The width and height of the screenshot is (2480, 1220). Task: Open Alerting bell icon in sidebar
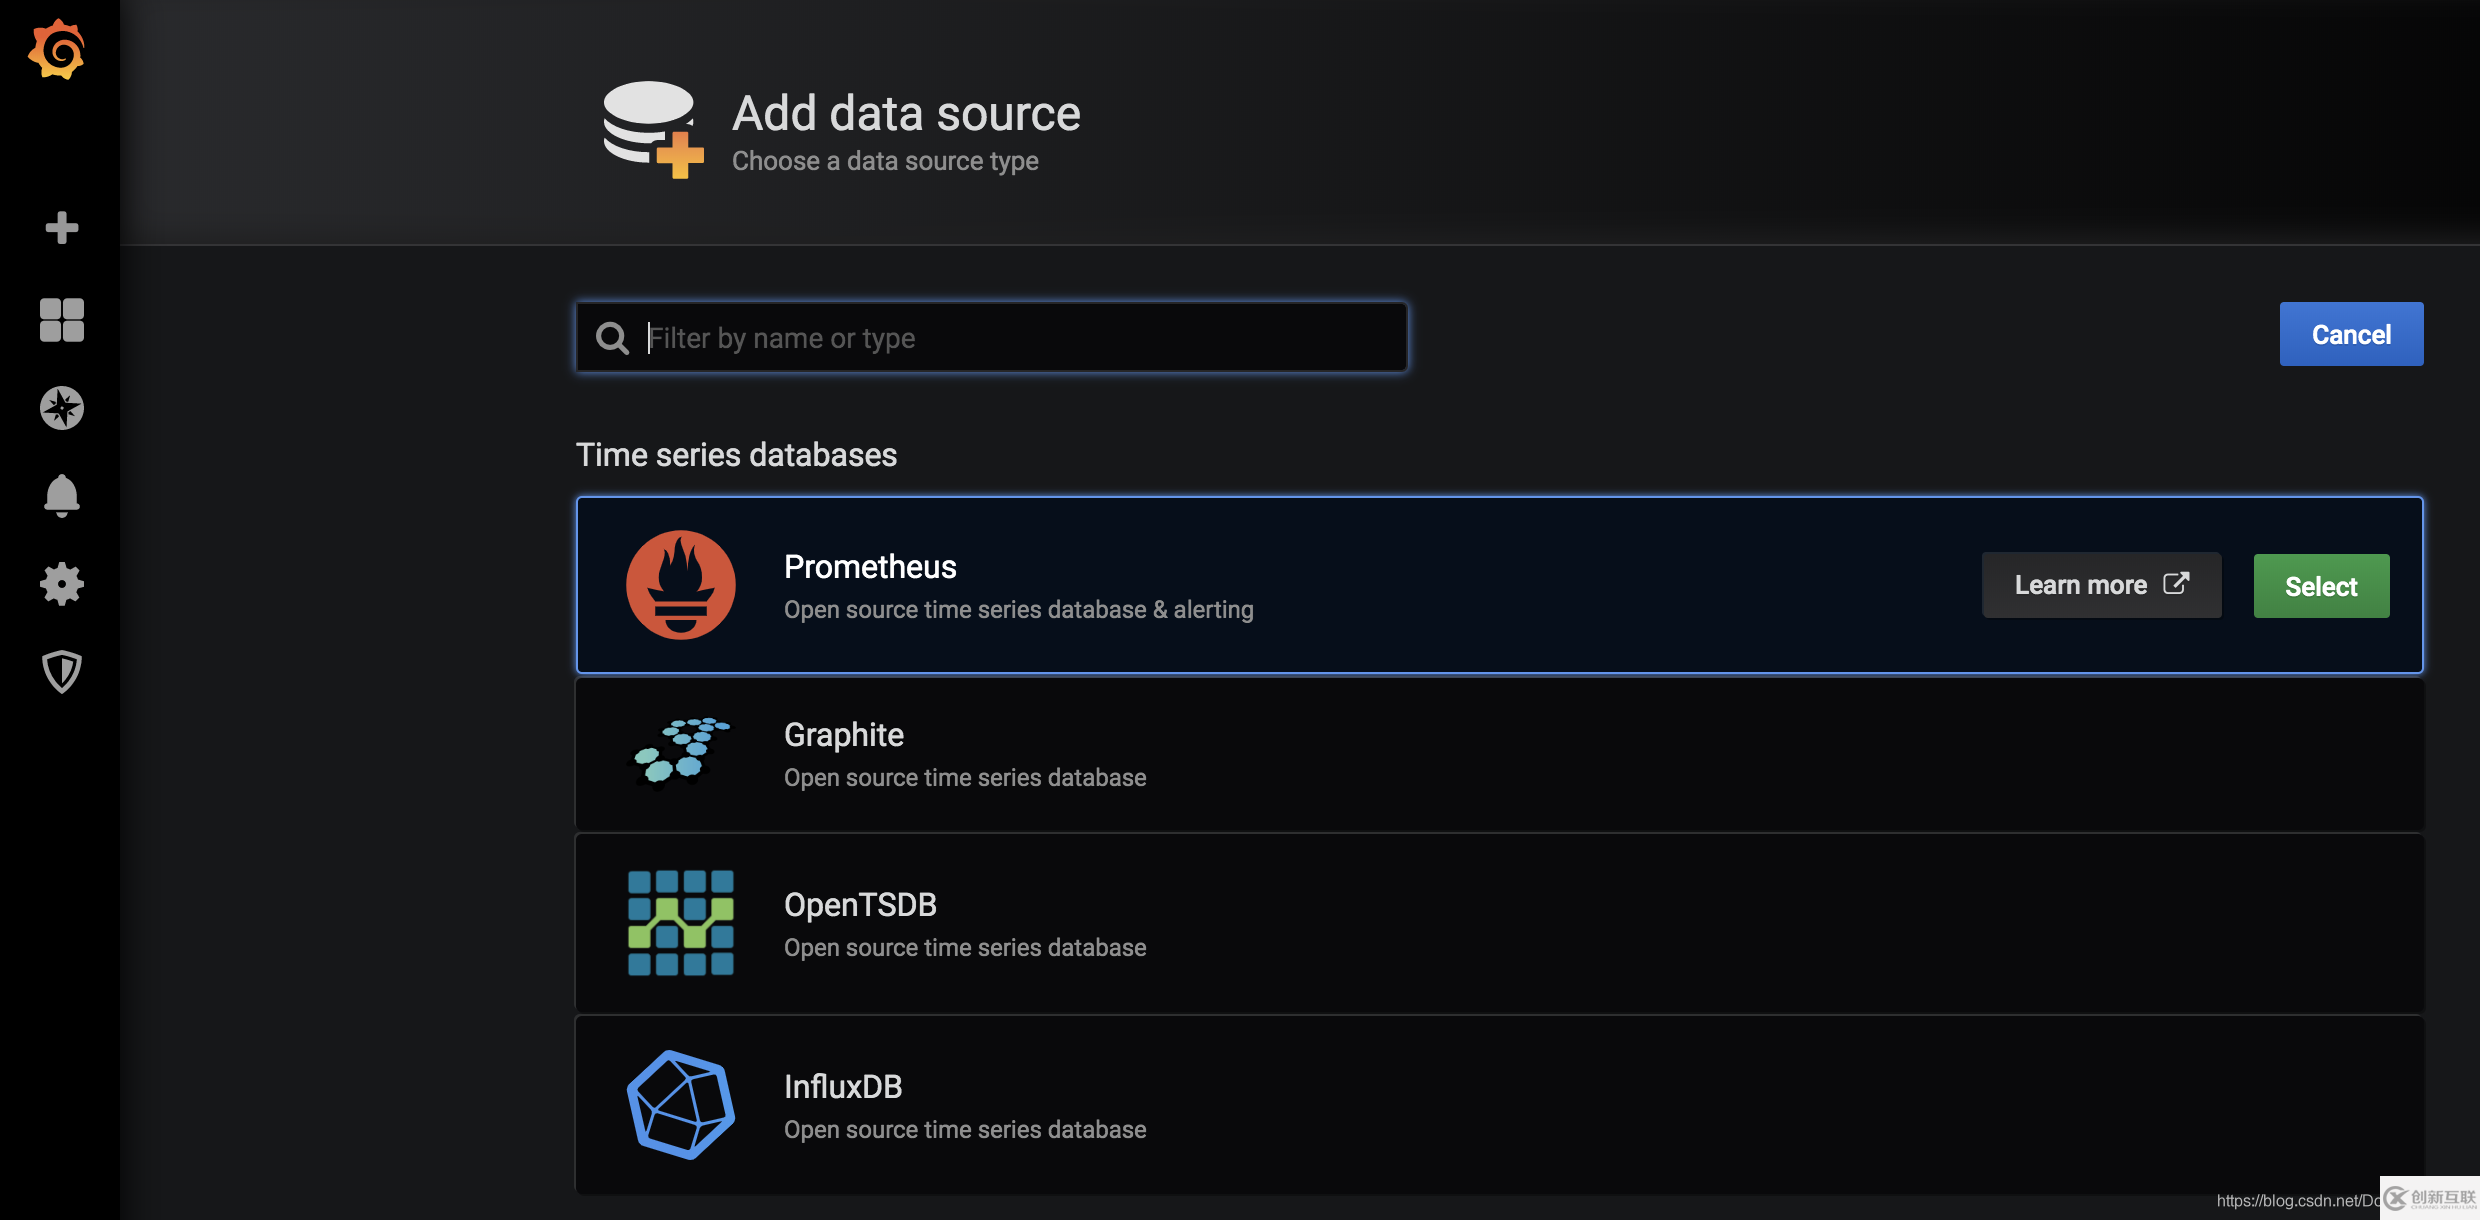pyautogui.click(x=61, y=496)
